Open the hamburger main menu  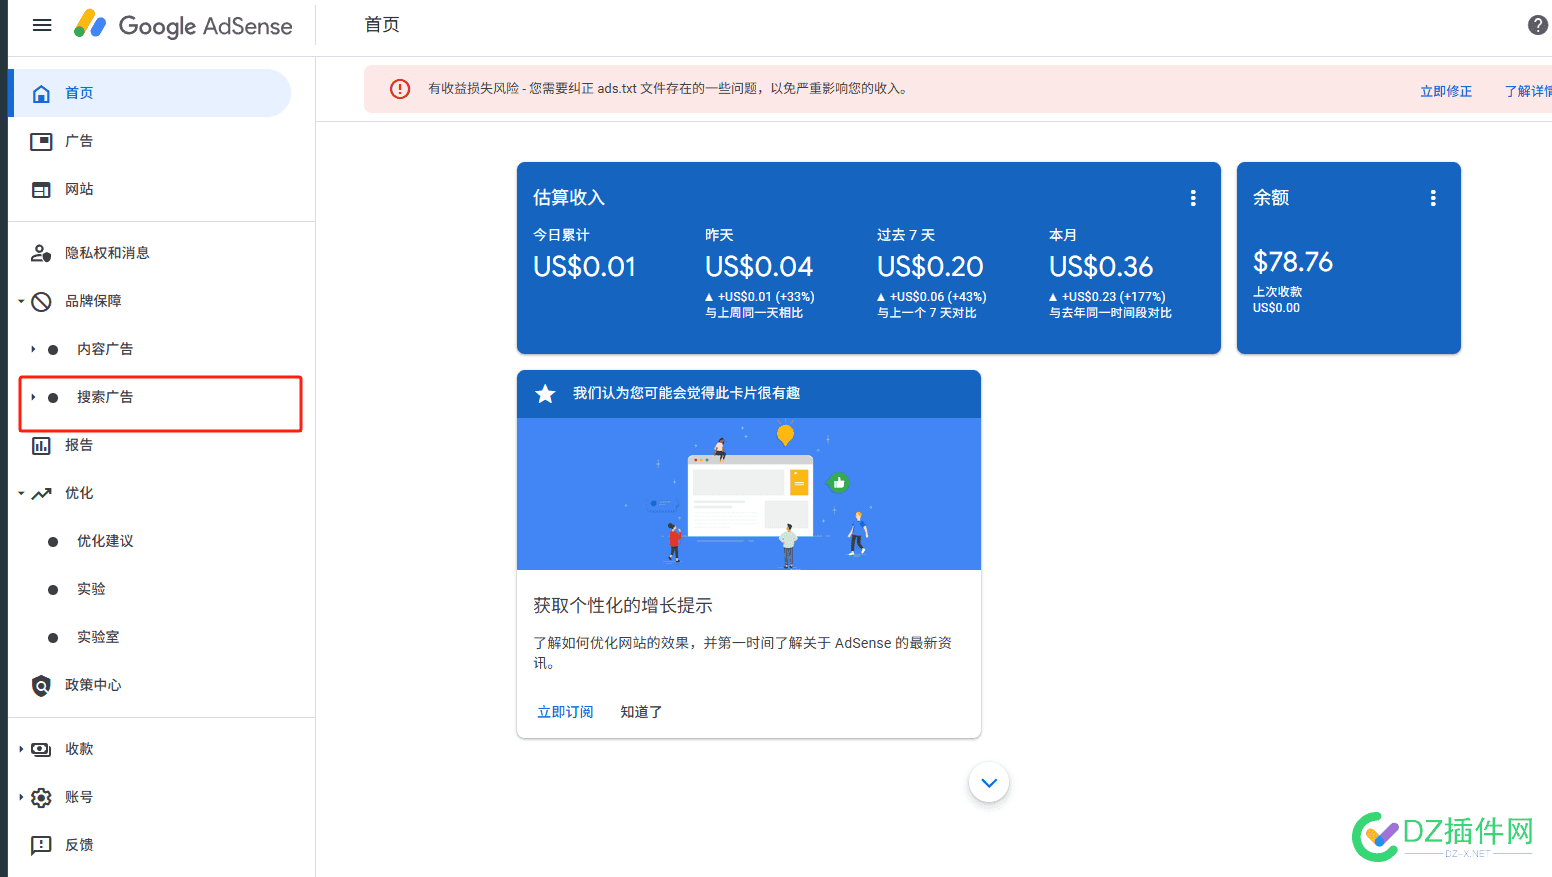(x=42, y=25)
